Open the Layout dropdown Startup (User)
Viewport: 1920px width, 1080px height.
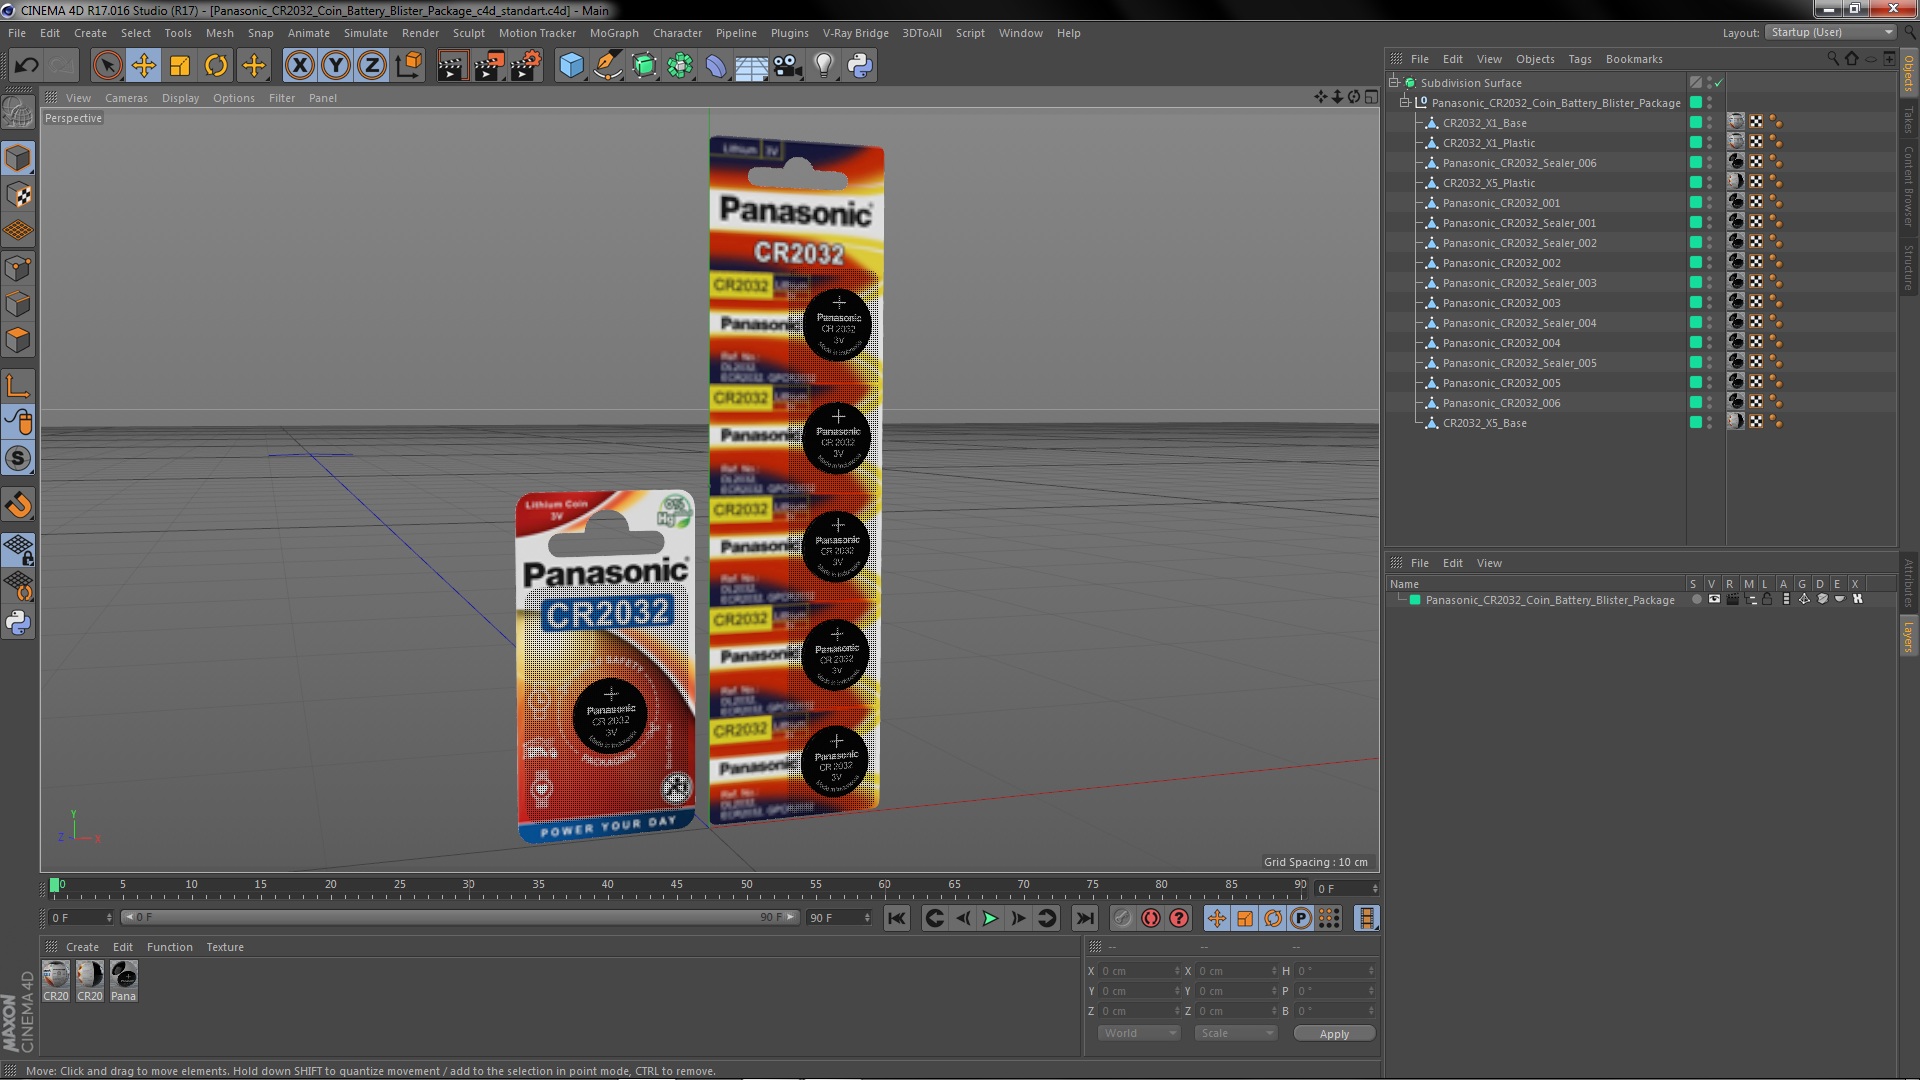click(x=1830, y=33)
